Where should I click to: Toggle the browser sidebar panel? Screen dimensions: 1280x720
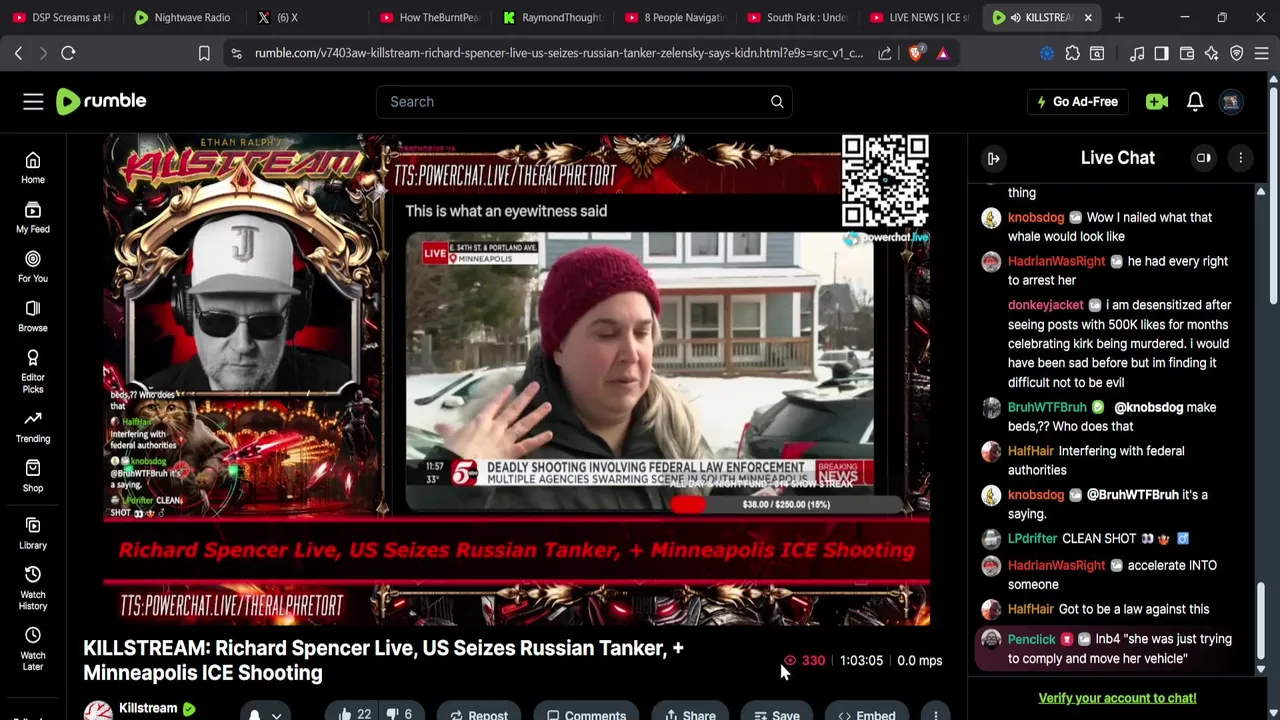pos(1161,53)
